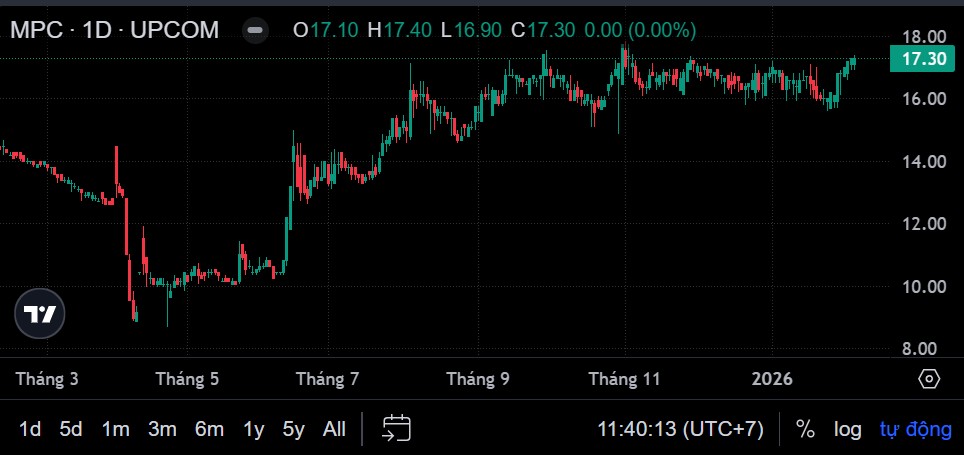This screenshot has width=964, height=455.
Task: Open timezone menu showing UTC+7
Action: pyautogui.click(x=680, y=429)
